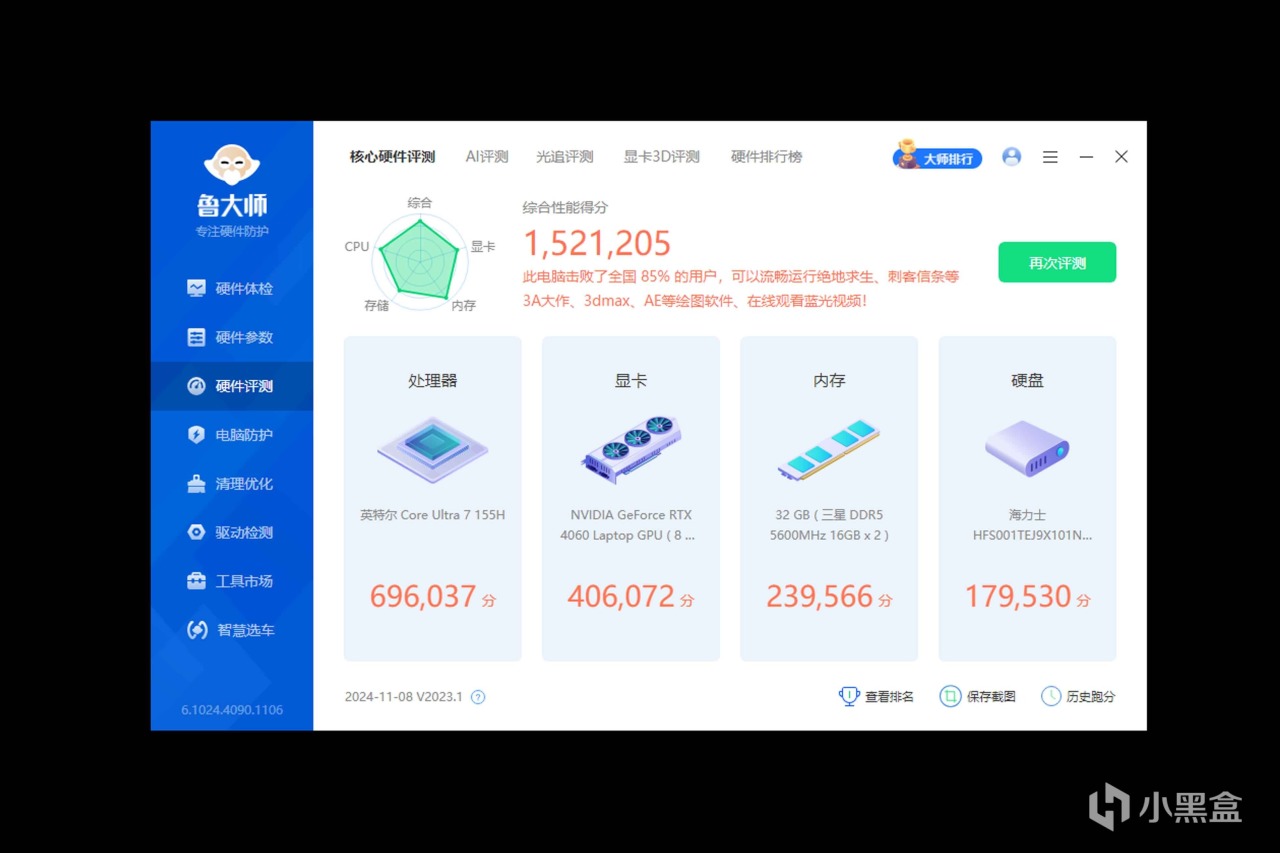Open 驱动检测 in the sidebar
The width and height of the screenshot is (1280, 853).
(231, 532)
